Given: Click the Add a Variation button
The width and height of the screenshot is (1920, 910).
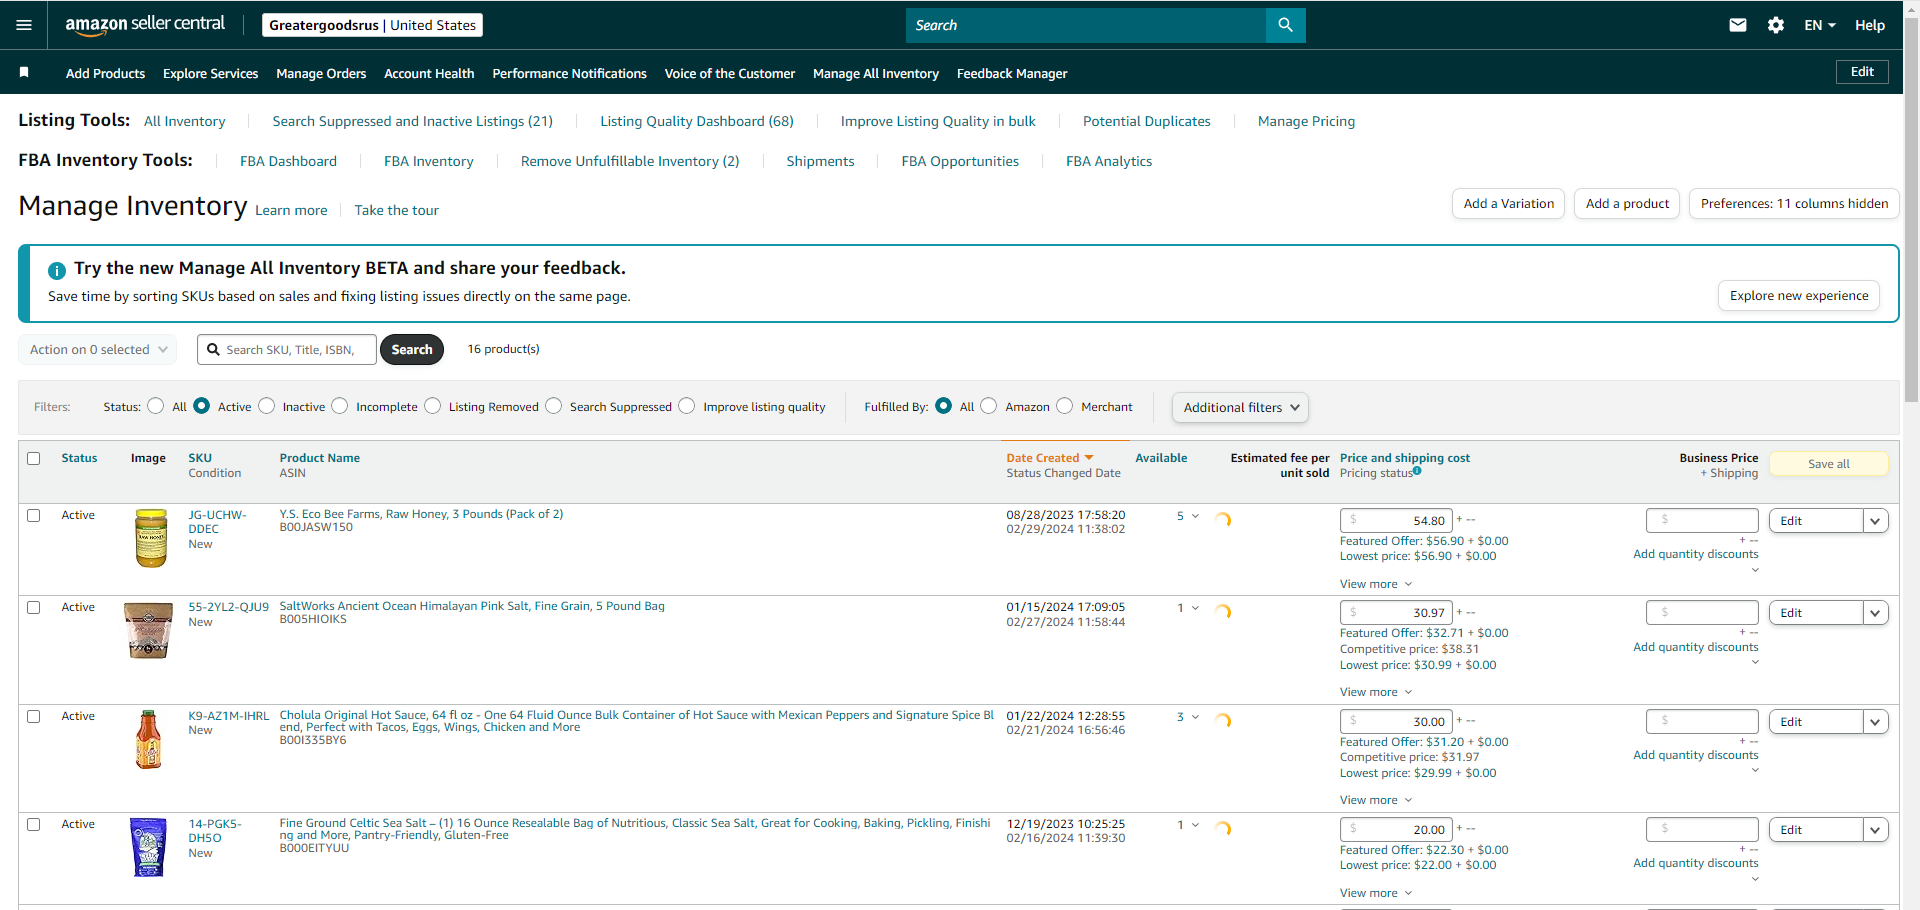Looking at the screenshot, I should 1508,204.
